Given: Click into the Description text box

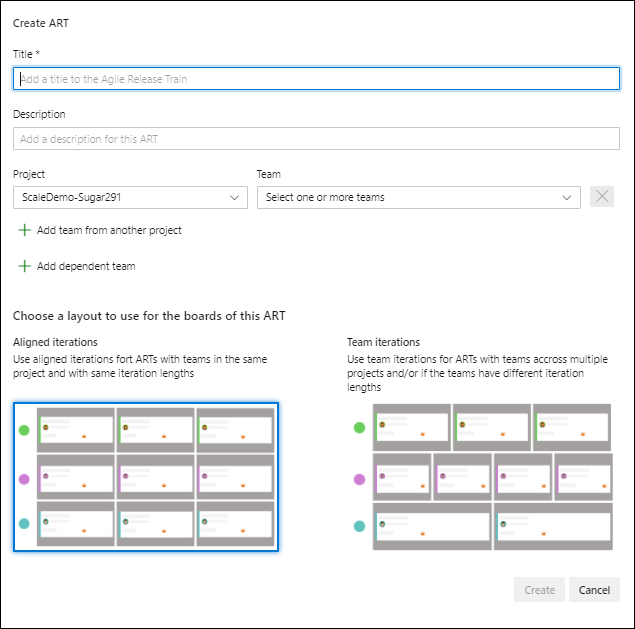Looking at the screenshot, I should pyautogui.click(x=316, y=139).
